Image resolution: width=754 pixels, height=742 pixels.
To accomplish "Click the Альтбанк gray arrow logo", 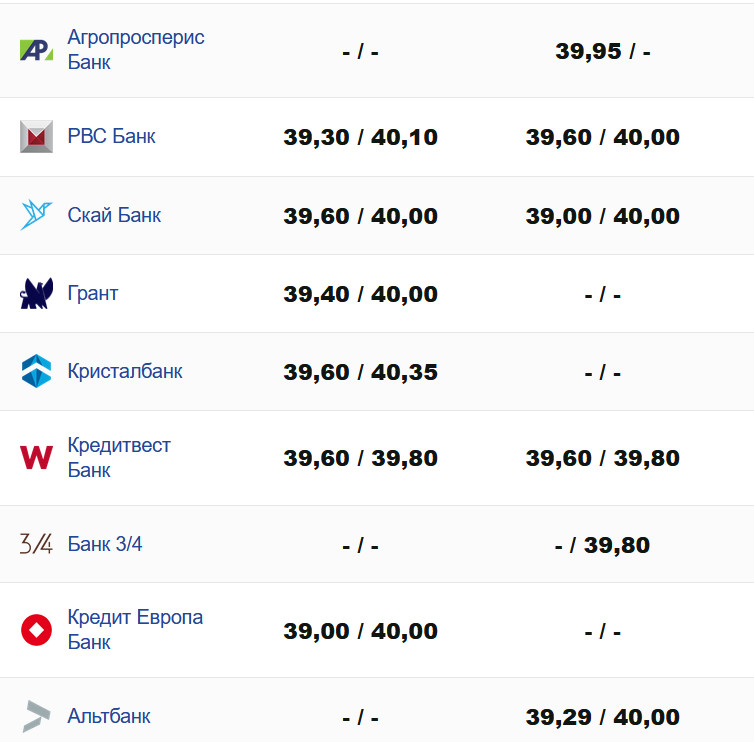I will tap(36, 716).
